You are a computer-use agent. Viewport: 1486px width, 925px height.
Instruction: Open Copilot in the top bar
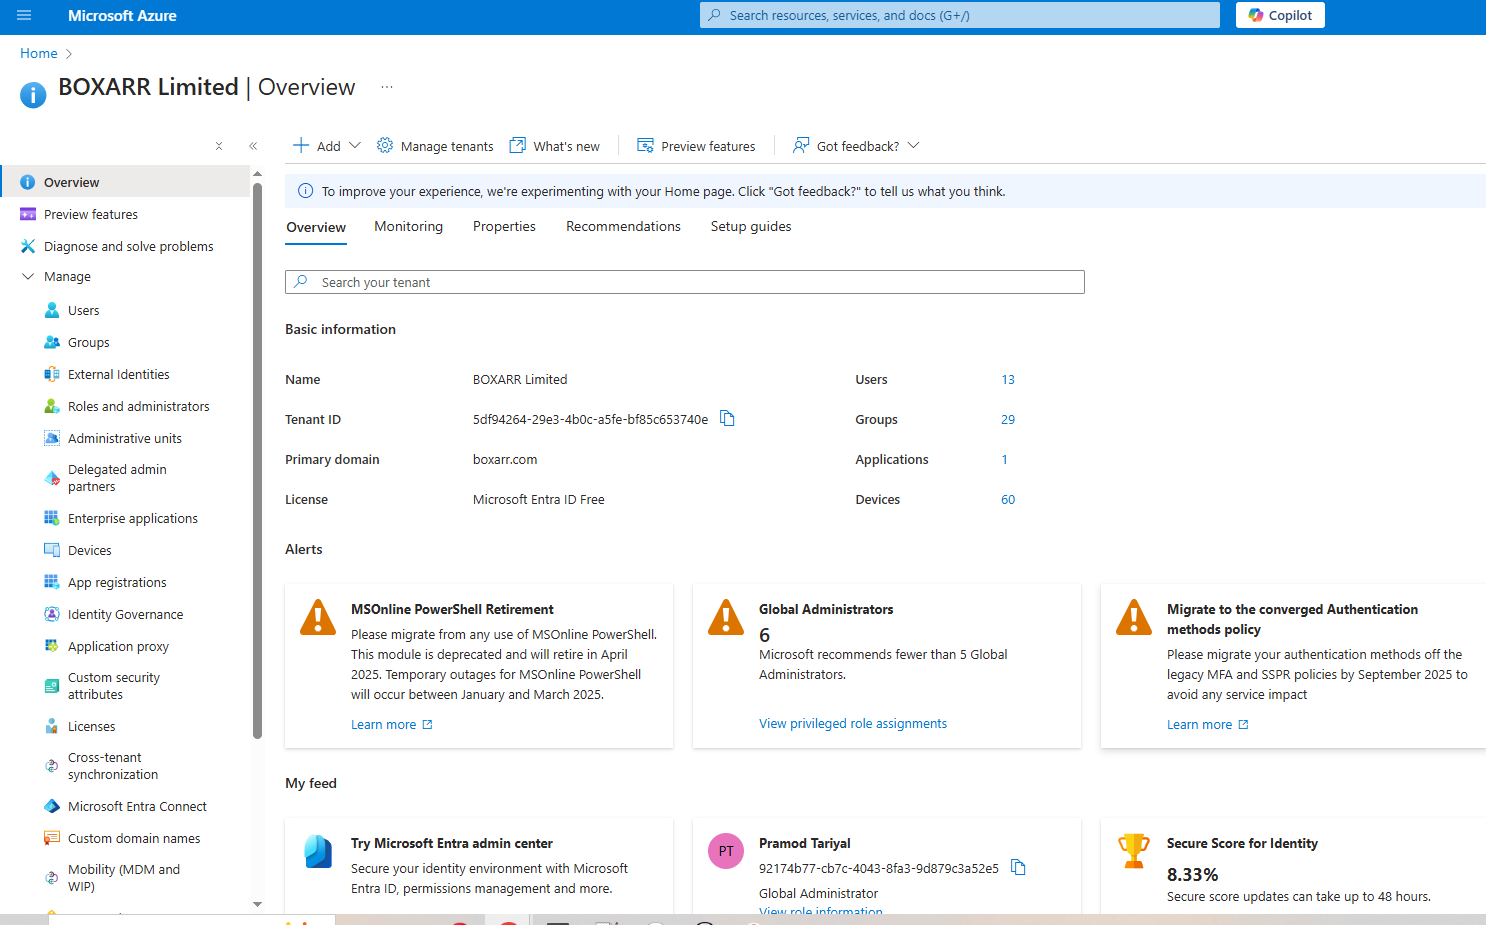[x=1280, y=15]
